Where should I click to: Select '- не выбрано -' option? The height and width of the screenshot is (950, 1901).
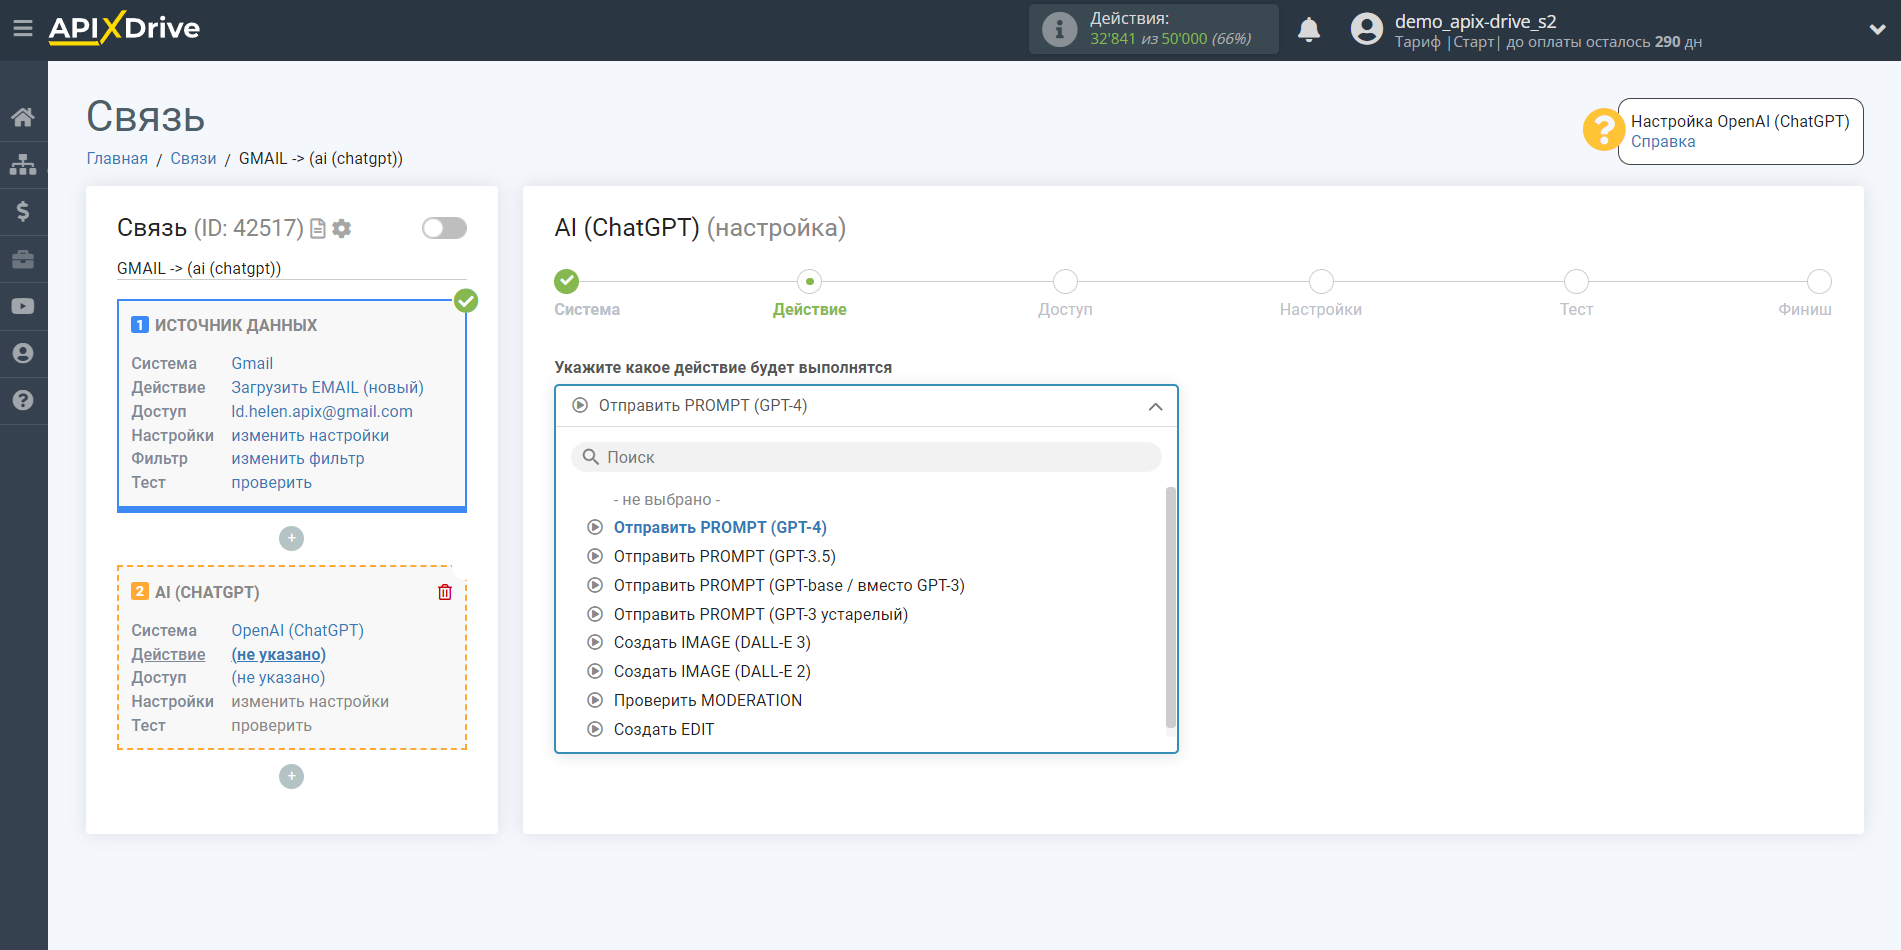click(x=666, y=499)
